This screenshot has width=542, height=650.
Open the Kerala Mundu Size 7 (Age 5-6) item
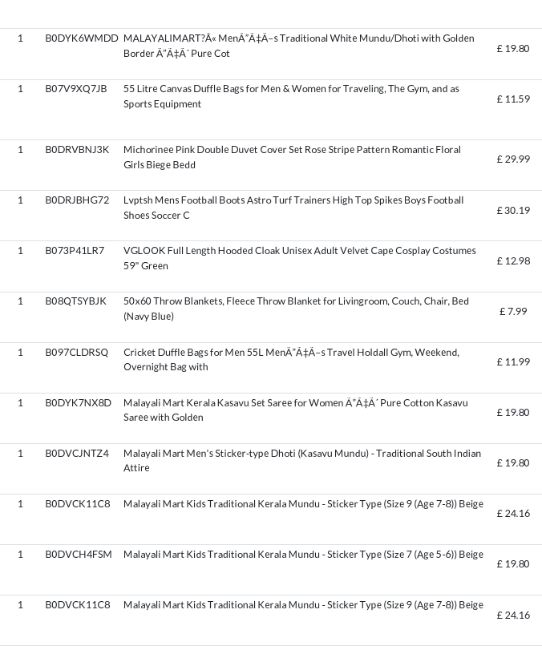pos(303,555)
